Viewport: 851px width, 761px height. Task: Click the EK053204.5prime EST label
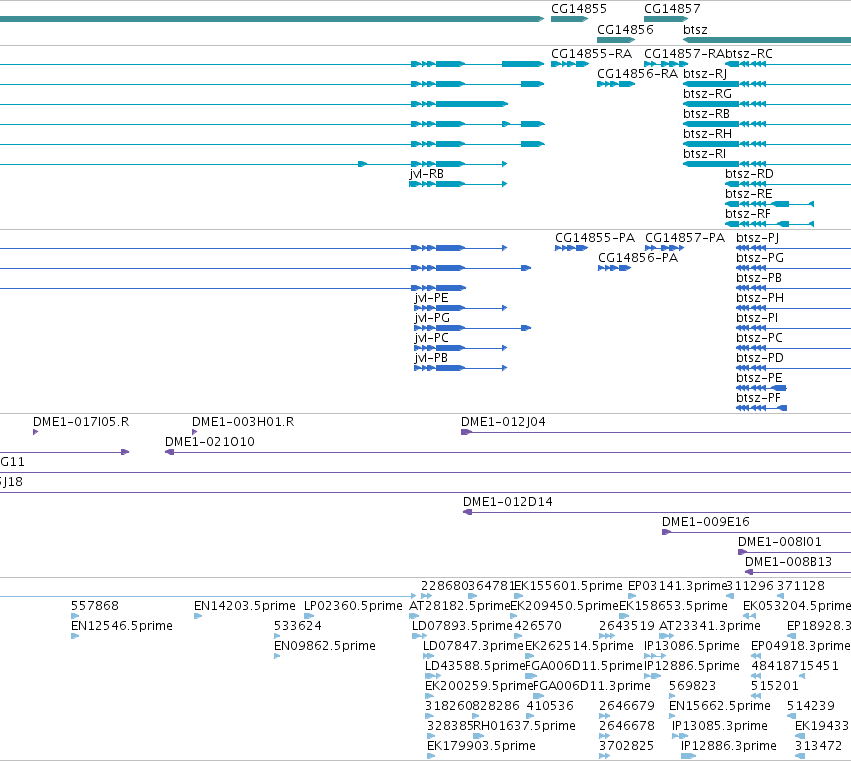[797, 606]
